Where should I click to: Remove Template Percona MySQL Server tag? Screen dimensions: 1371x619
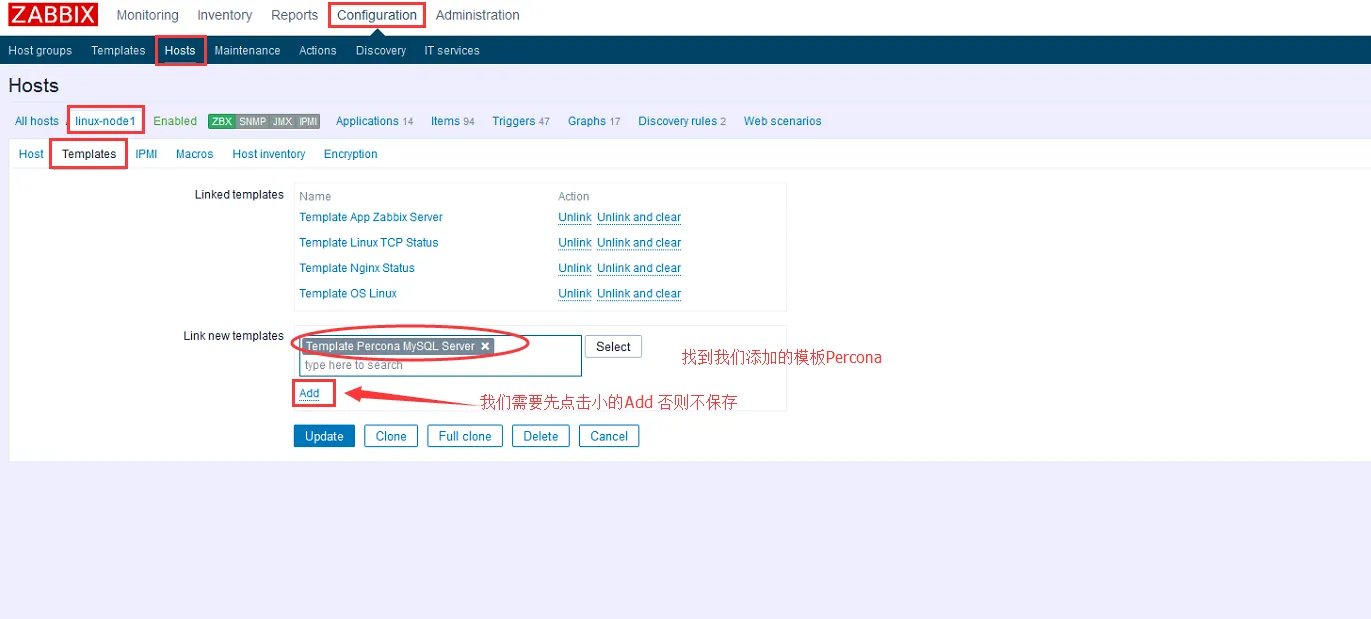(x=485, y=346)
